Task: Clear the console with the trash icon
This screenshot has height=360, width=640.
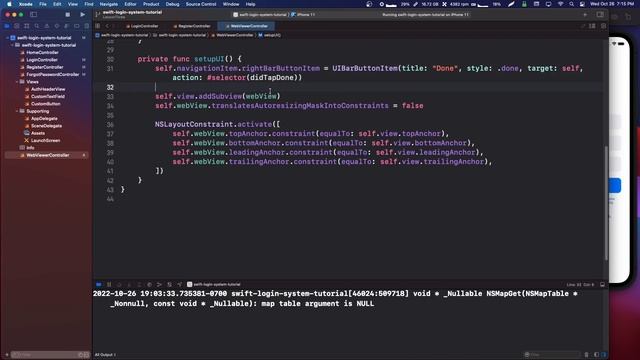Action: coord(587,355)
